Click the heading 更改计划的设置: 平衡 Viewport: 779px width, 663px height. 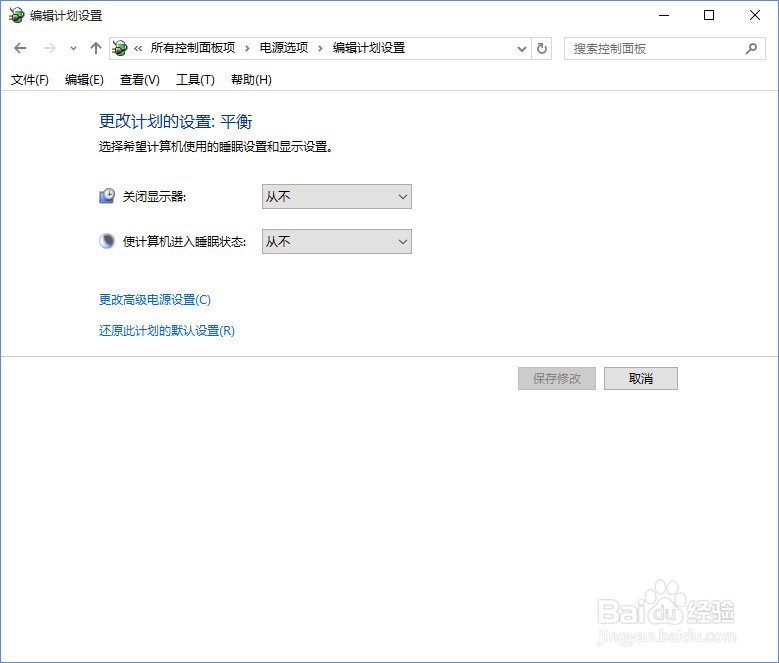point(175,121)
